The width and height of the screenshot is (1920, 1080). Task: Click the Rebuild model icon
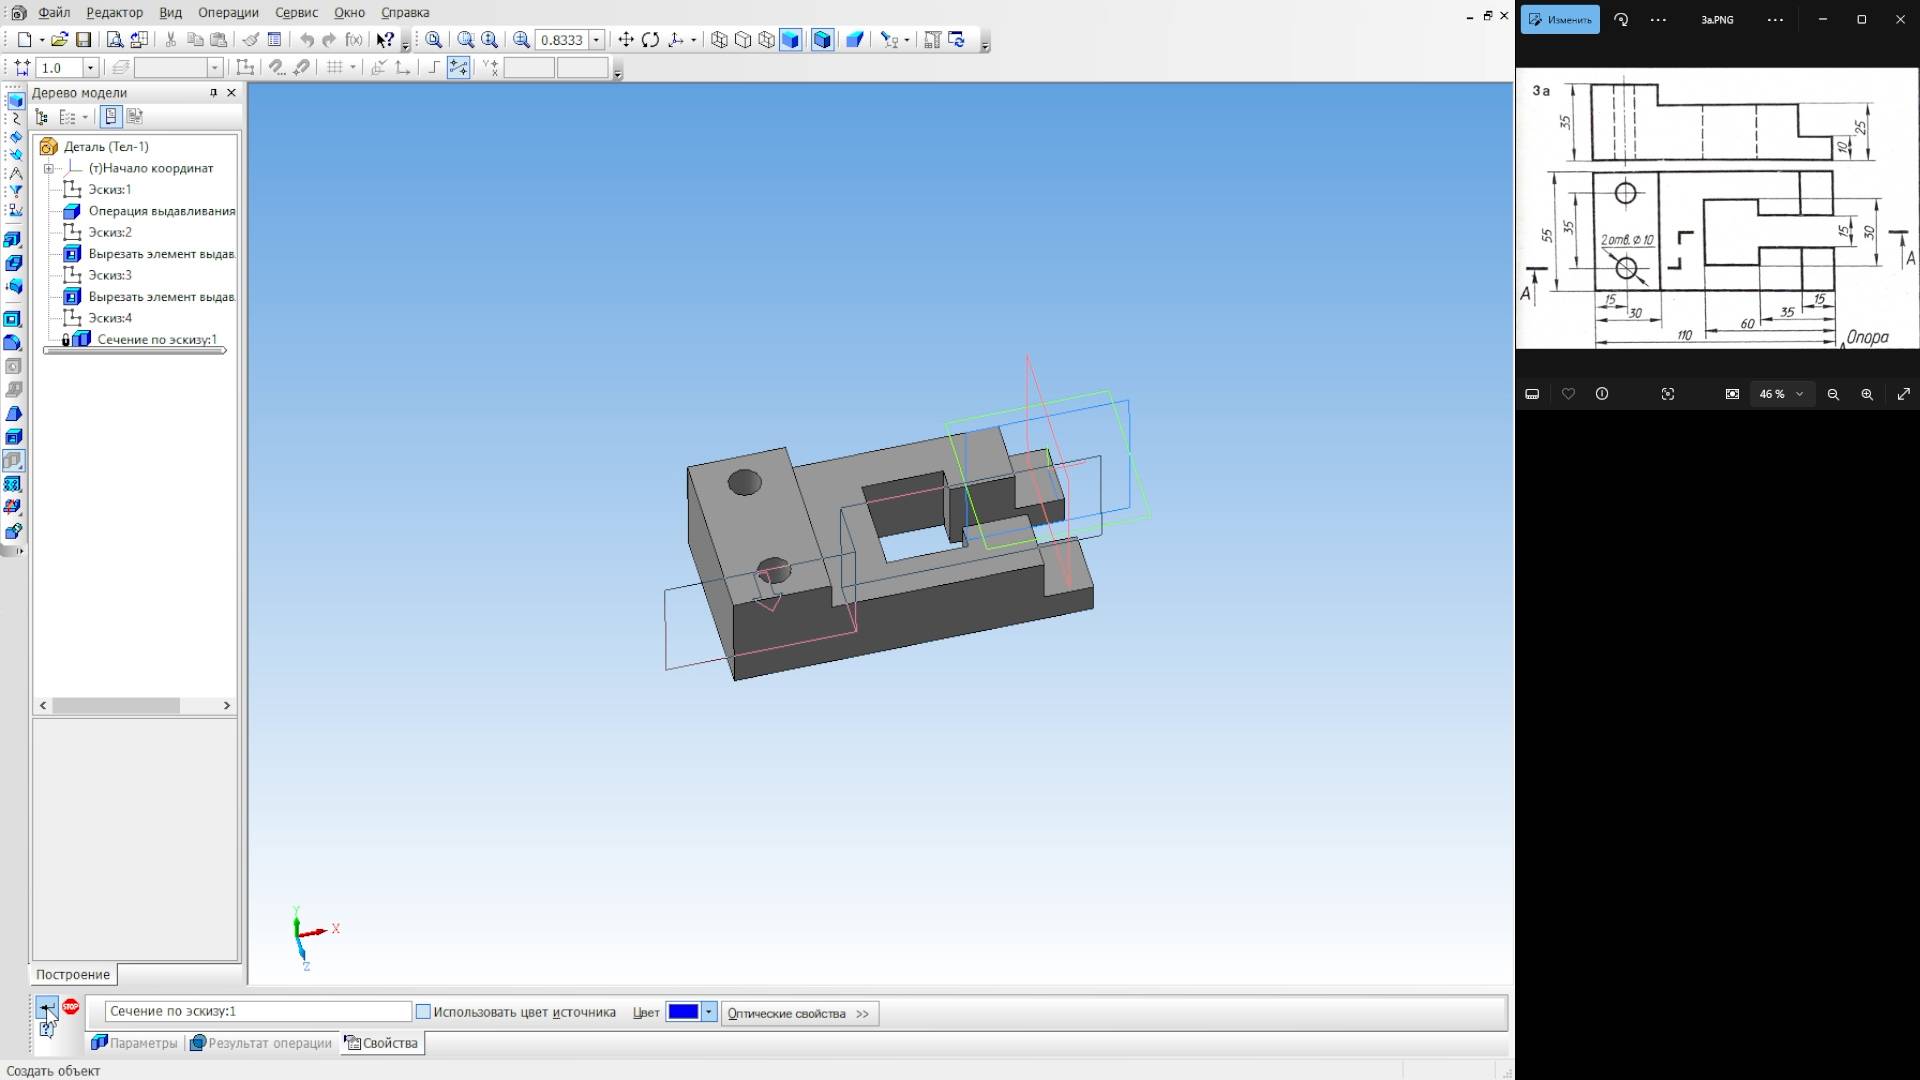click(957, 40)
